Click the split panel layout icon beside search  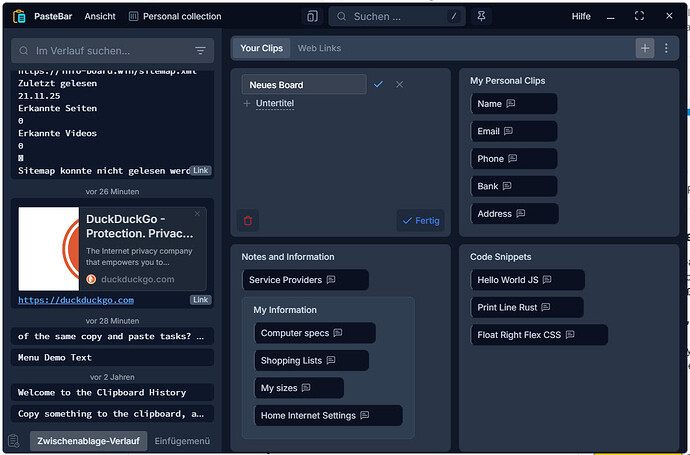click(x=312, y=17)
